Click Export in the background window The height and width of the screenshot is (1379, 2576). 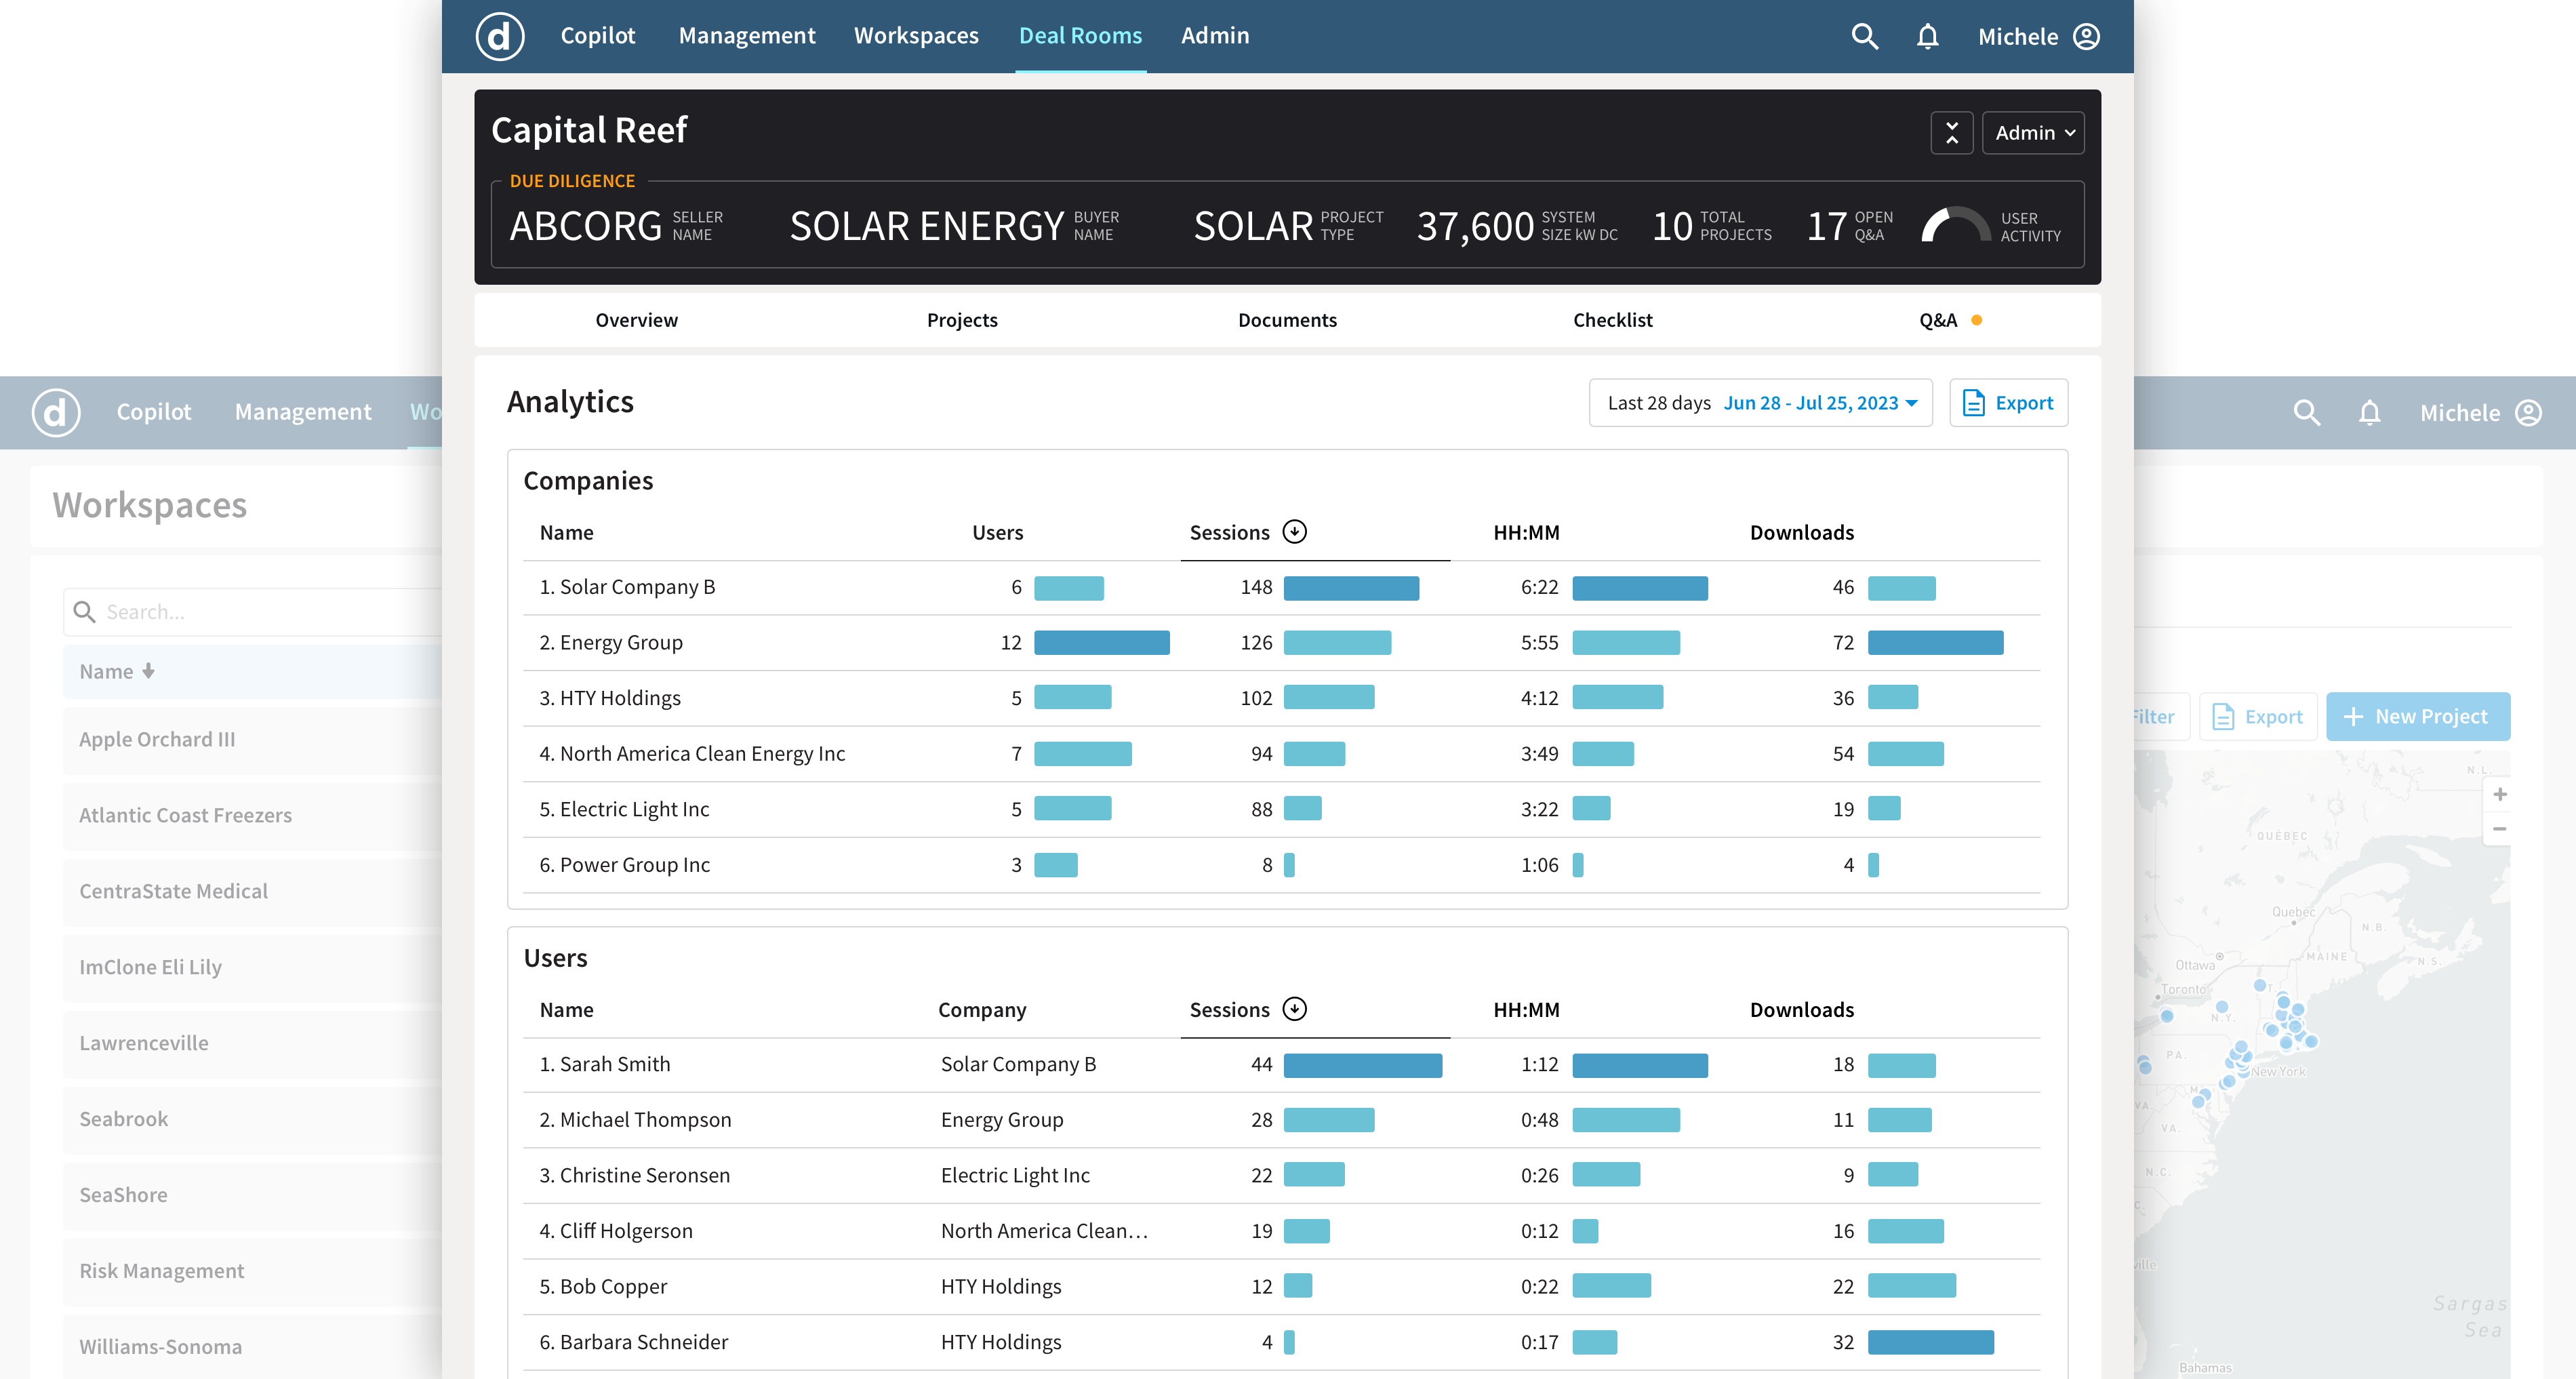click(x=2258, y=717)
